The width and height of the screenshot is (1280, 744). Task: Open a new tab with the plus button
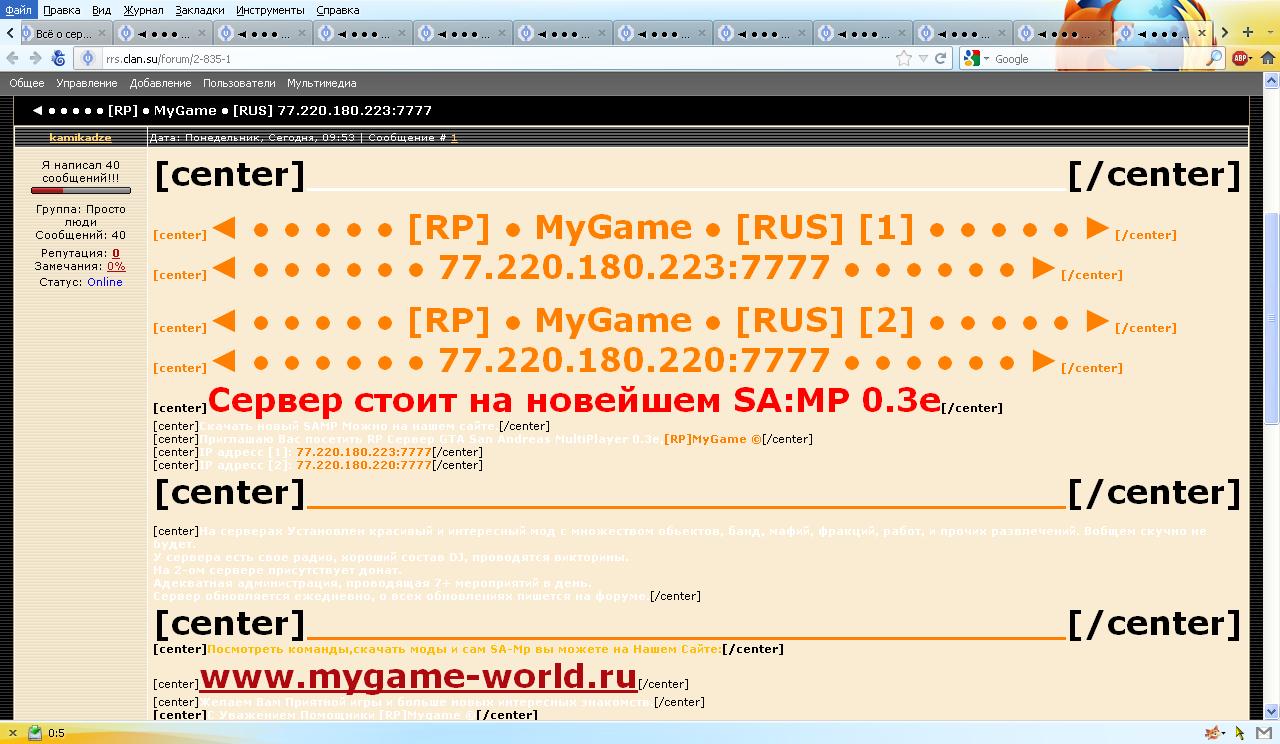click(1248, 33)
